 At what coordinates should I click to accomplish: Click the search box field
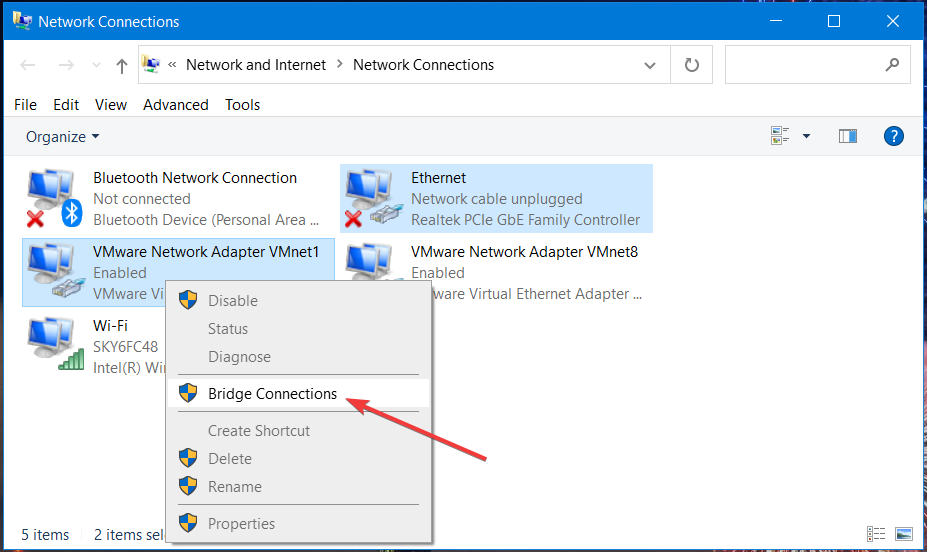pyautogui.click(x=805, y=65)
